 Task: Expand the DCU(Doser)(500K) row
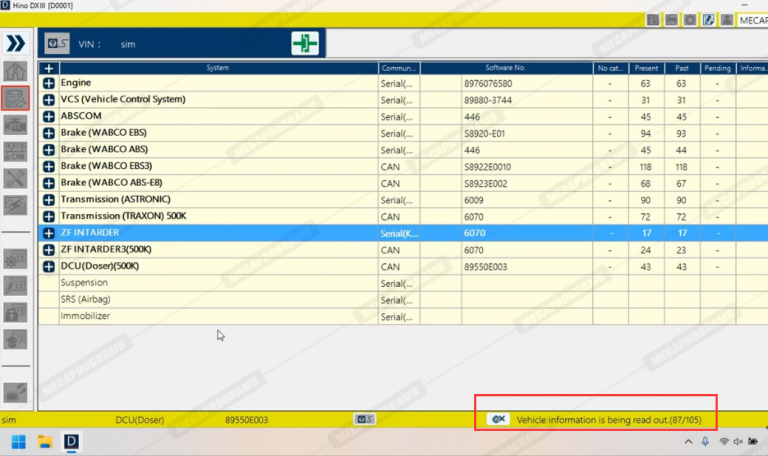[48, 266]
